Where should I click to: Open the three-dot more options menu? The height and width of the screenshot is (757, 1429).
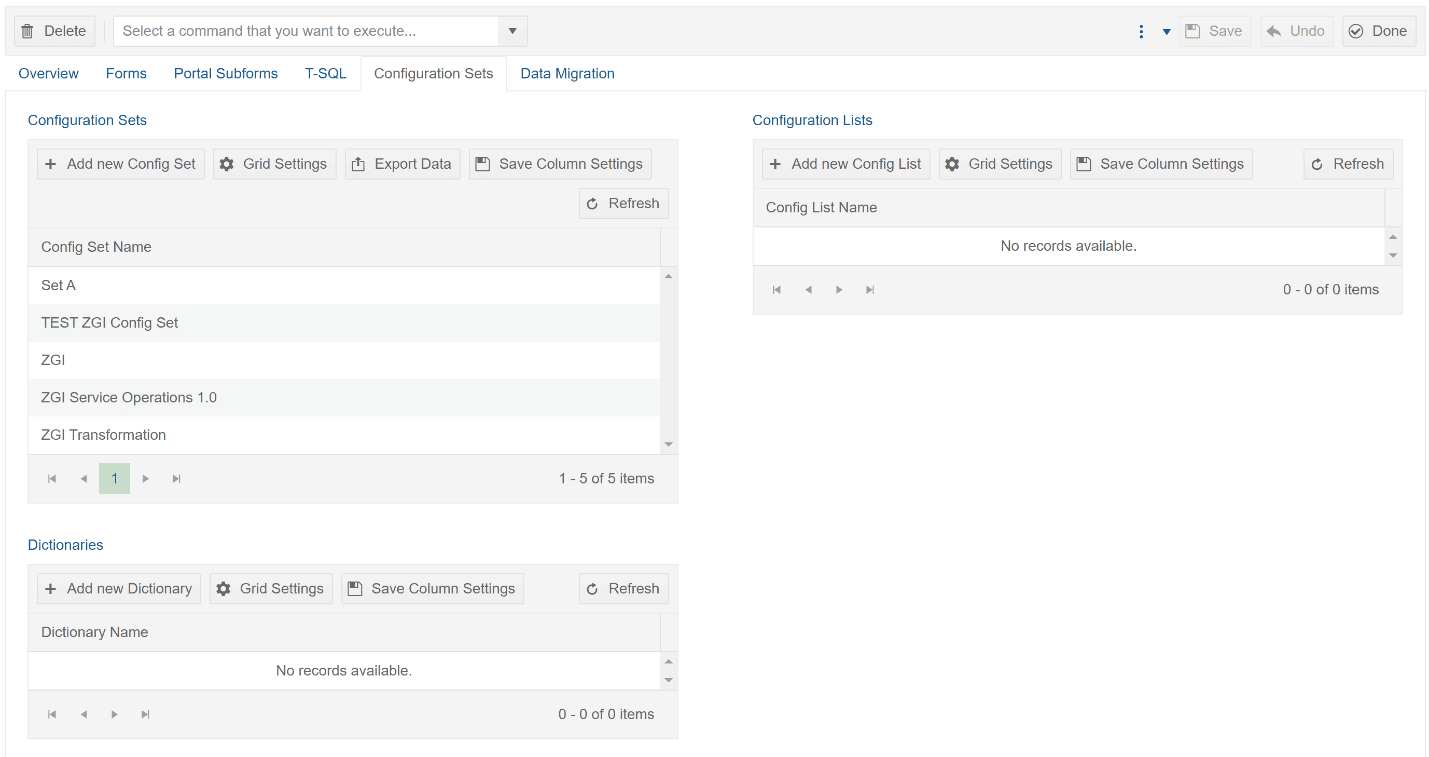[1141, 31]
